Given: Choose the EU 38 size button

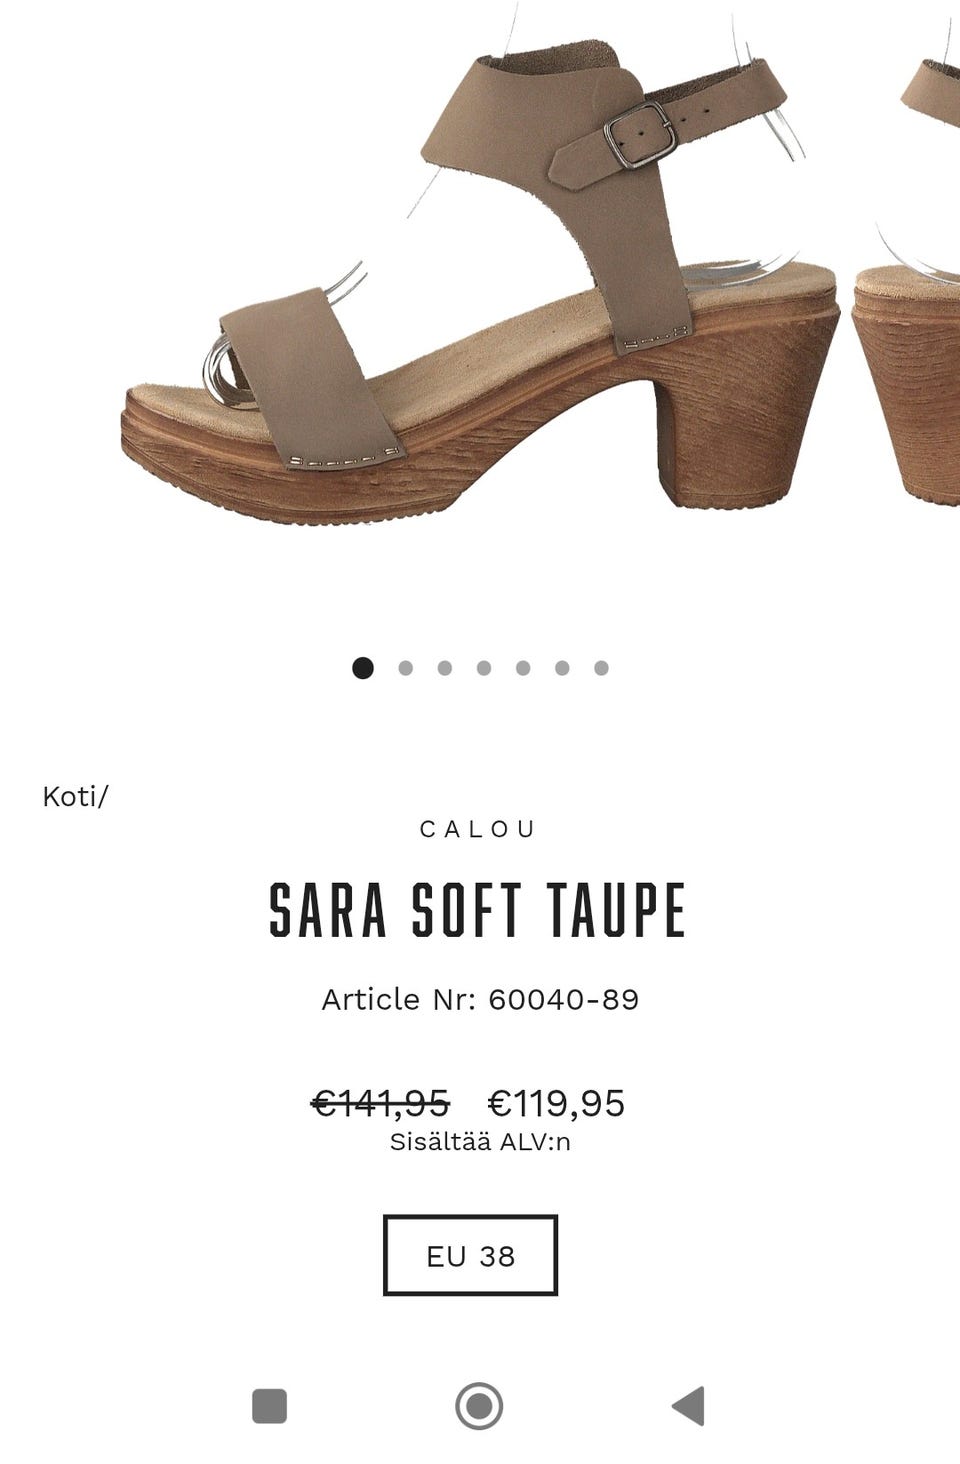Looking at the screenshot, I should 470,1255.
